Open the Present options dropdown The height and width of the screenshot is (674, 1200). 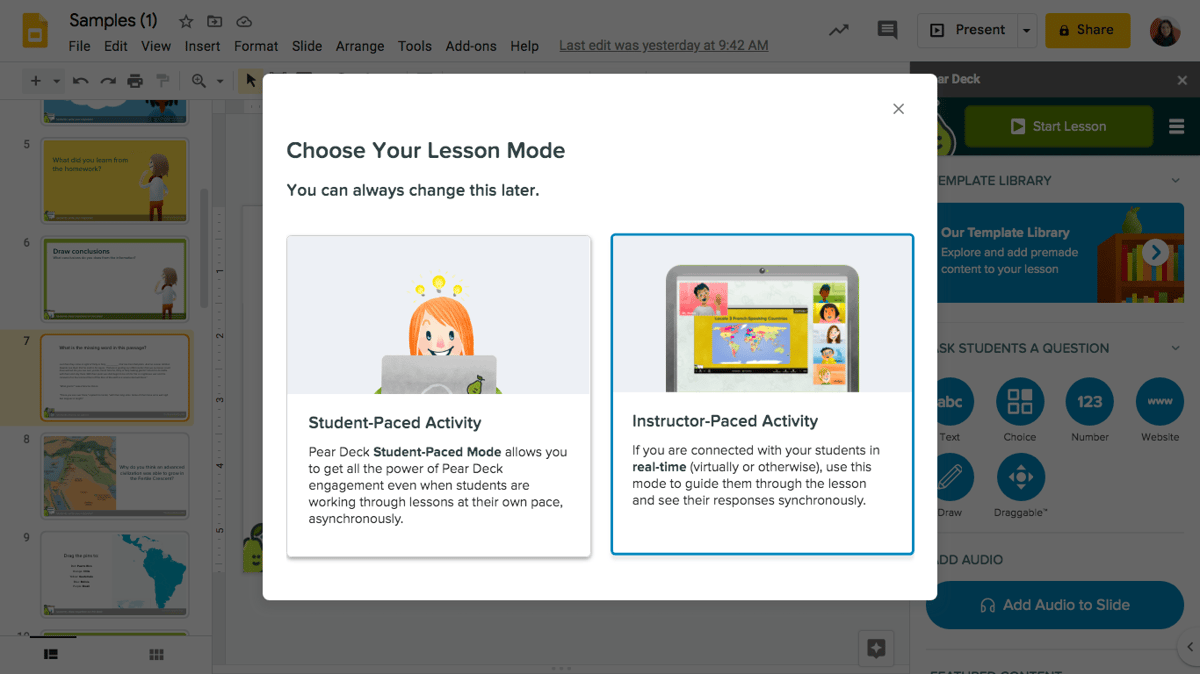tap(1026, 30)
